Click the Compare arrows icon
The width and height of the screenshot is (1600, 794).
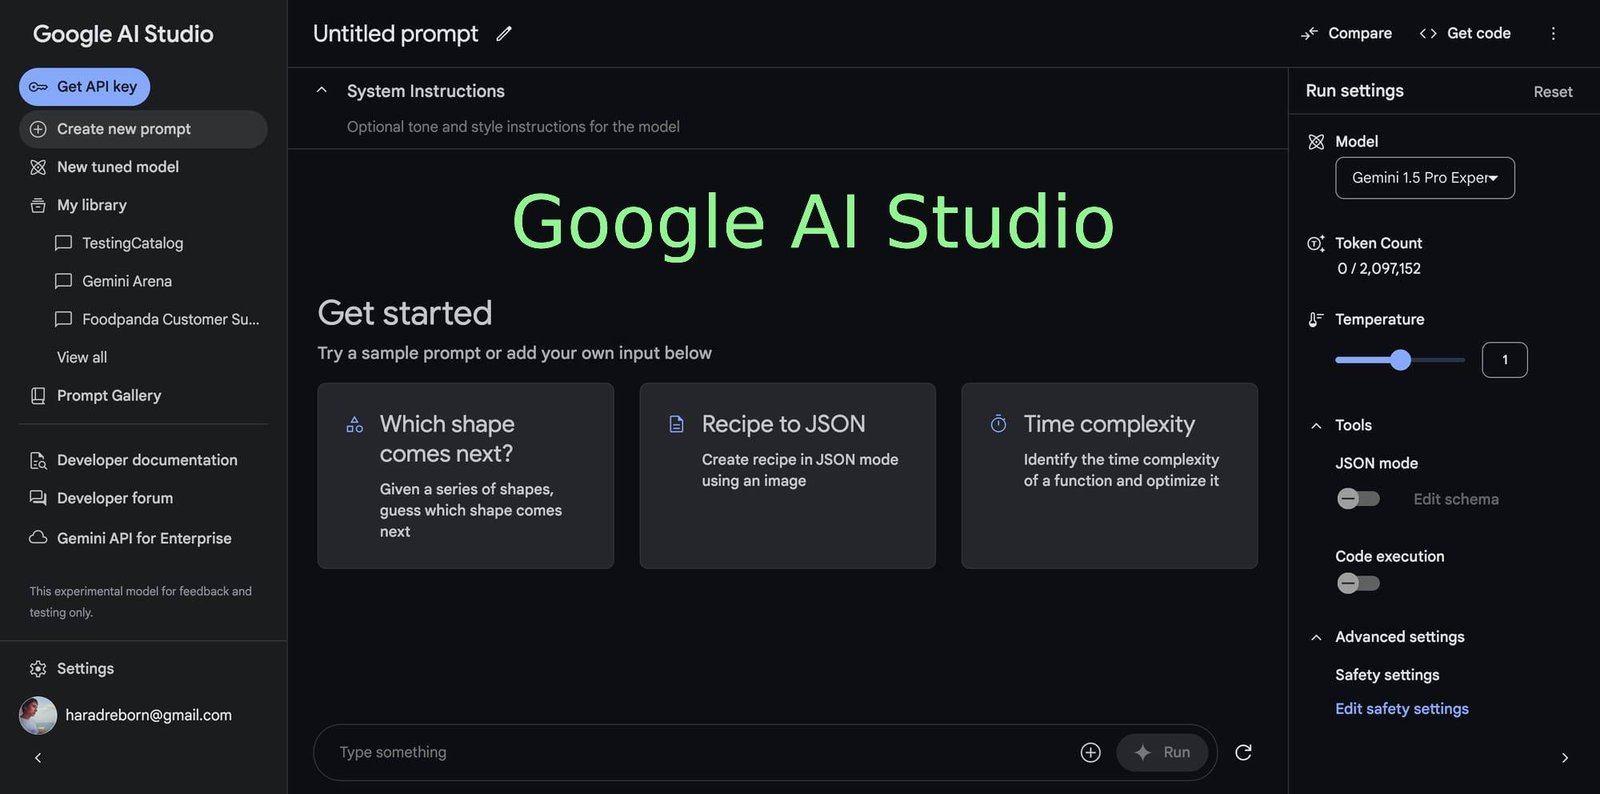(x=1309, y=33)
